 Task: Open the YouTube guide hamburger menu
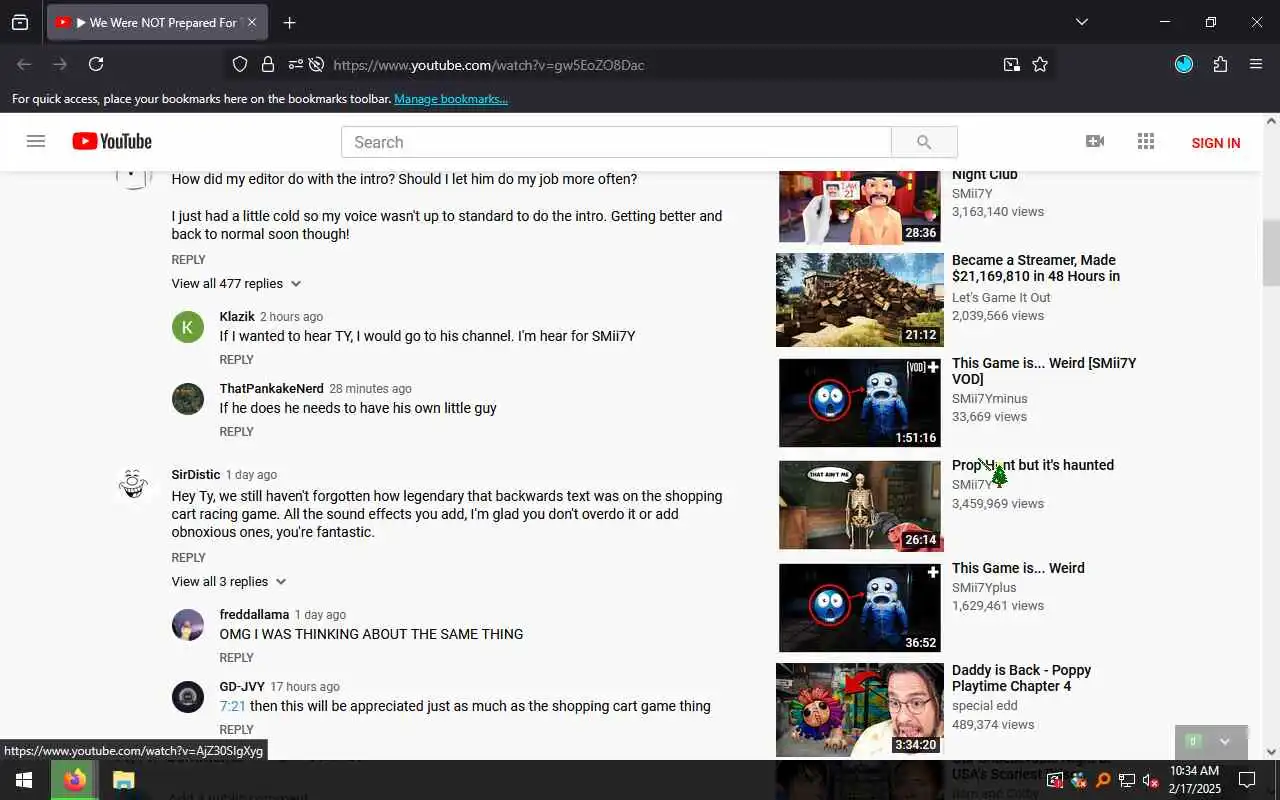point(36,141)
